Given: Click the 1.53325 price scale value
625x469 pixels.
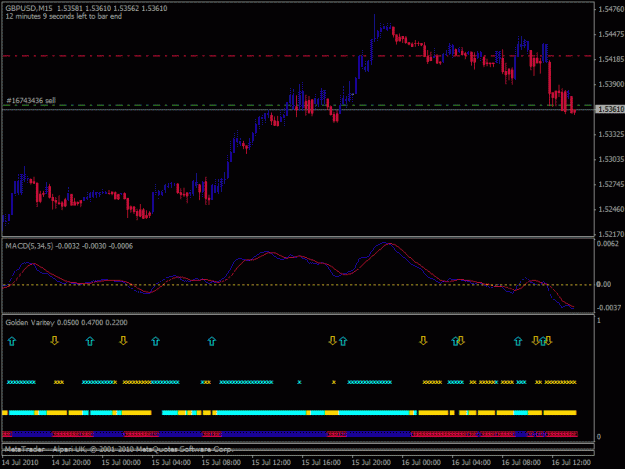Looking at the screenshot, I should point(611,134).
